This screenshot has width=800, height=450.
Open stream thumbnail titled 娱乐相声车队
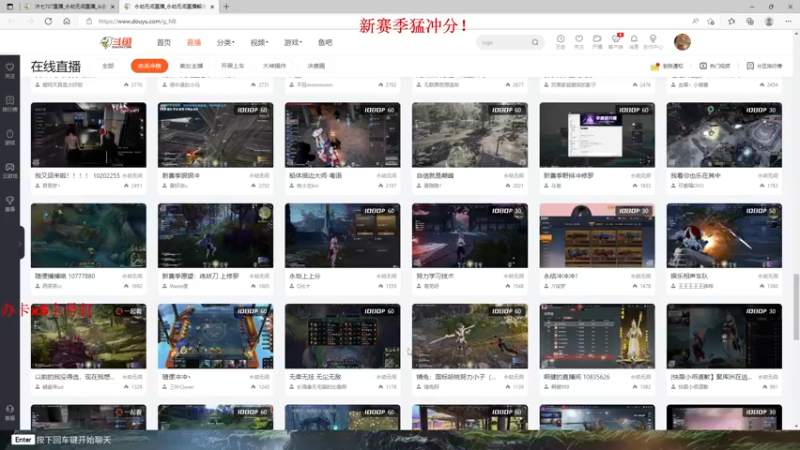pyautogui.click(x=724, y=236)
